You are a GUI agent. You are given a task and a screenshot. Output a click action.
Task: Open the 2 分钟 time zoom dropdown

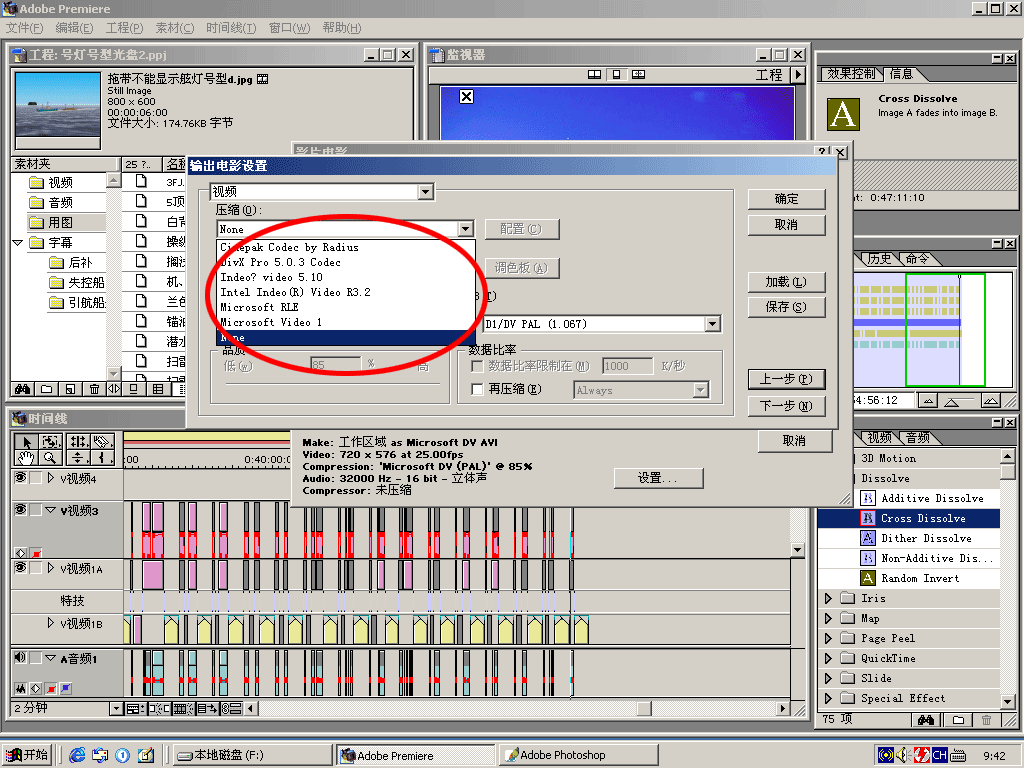(116, 709)
